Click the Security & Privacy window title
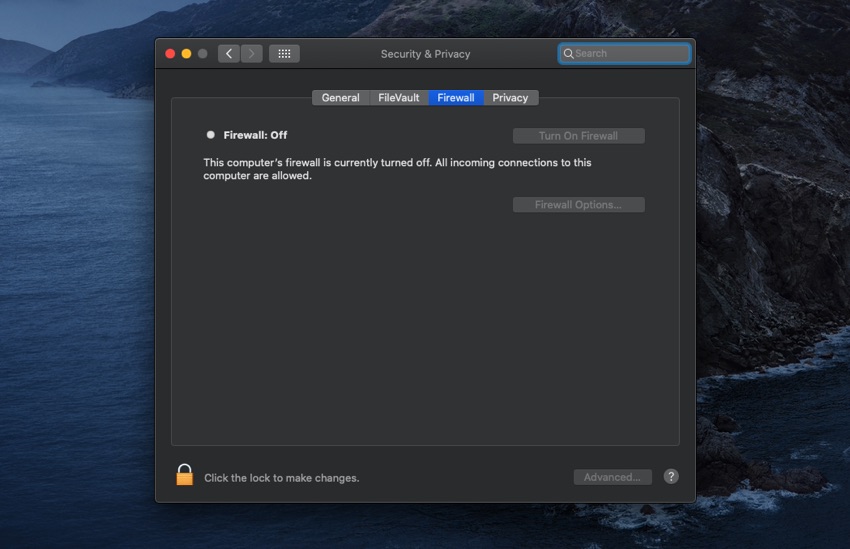The height and width of the screenshot is (549, 850). pyautogui.click(x=426, y=54)
